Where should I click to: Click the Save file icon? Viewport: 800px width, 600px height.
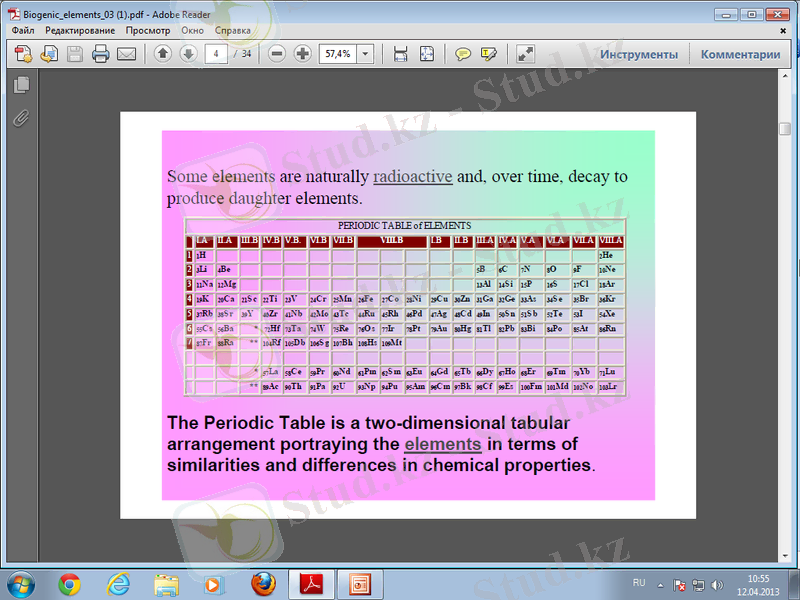pos(75,54)
